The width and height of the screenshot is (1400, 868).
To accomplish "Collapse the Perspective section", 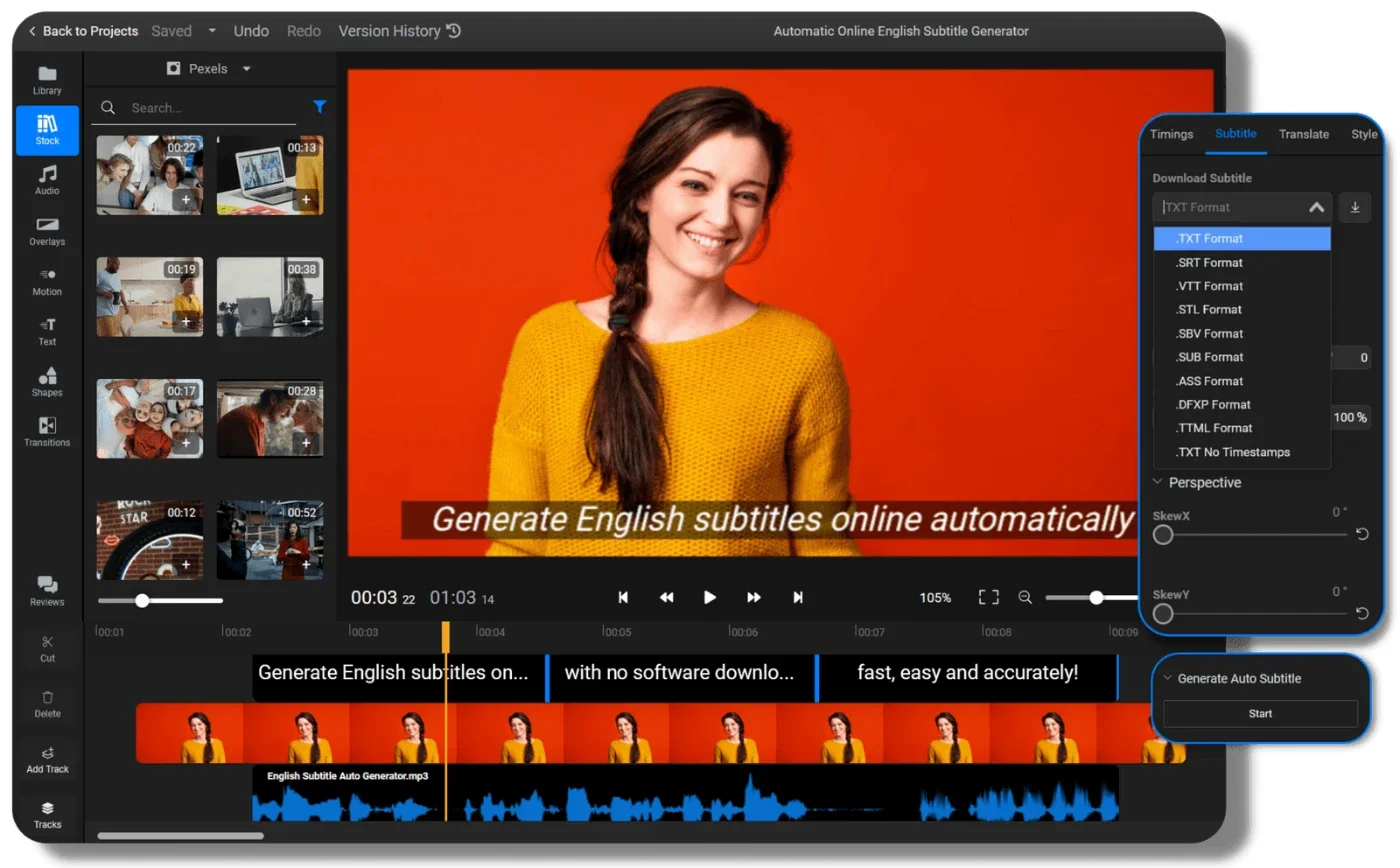I will pyautogui.click(x=1158, y=482).
